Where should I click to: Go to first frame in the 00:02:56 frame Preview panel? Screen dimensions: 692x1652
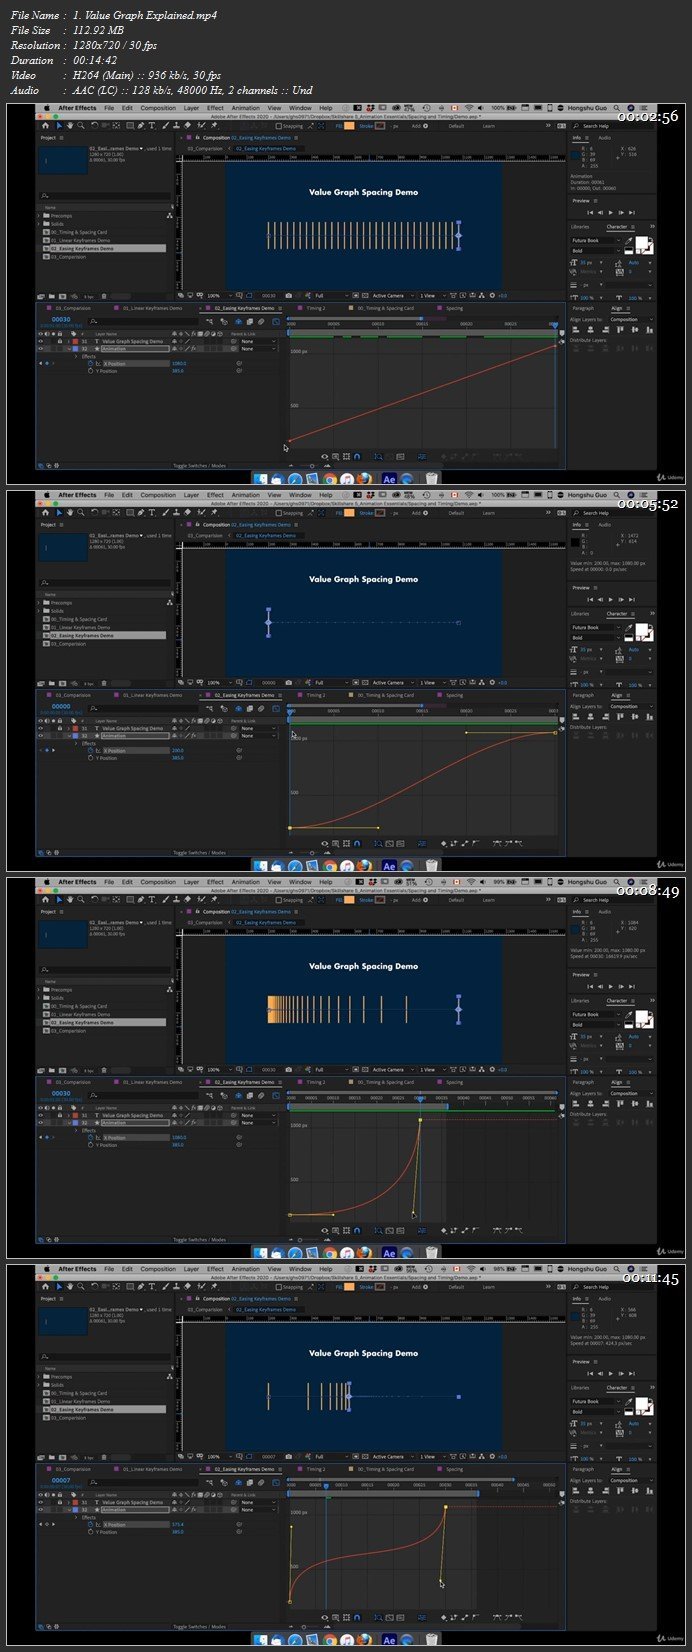[589, 212]
